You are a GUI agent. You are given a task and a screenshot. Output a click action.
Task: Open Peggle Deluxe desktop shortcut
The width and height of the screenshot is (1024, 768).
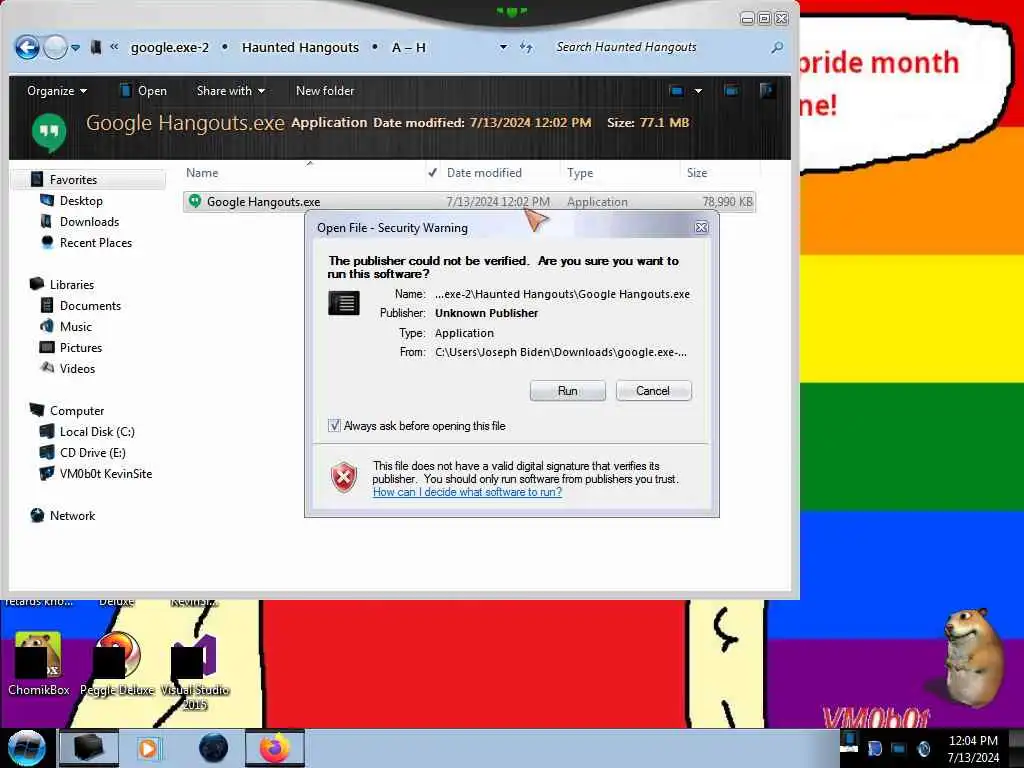click(x=118, y=664)
